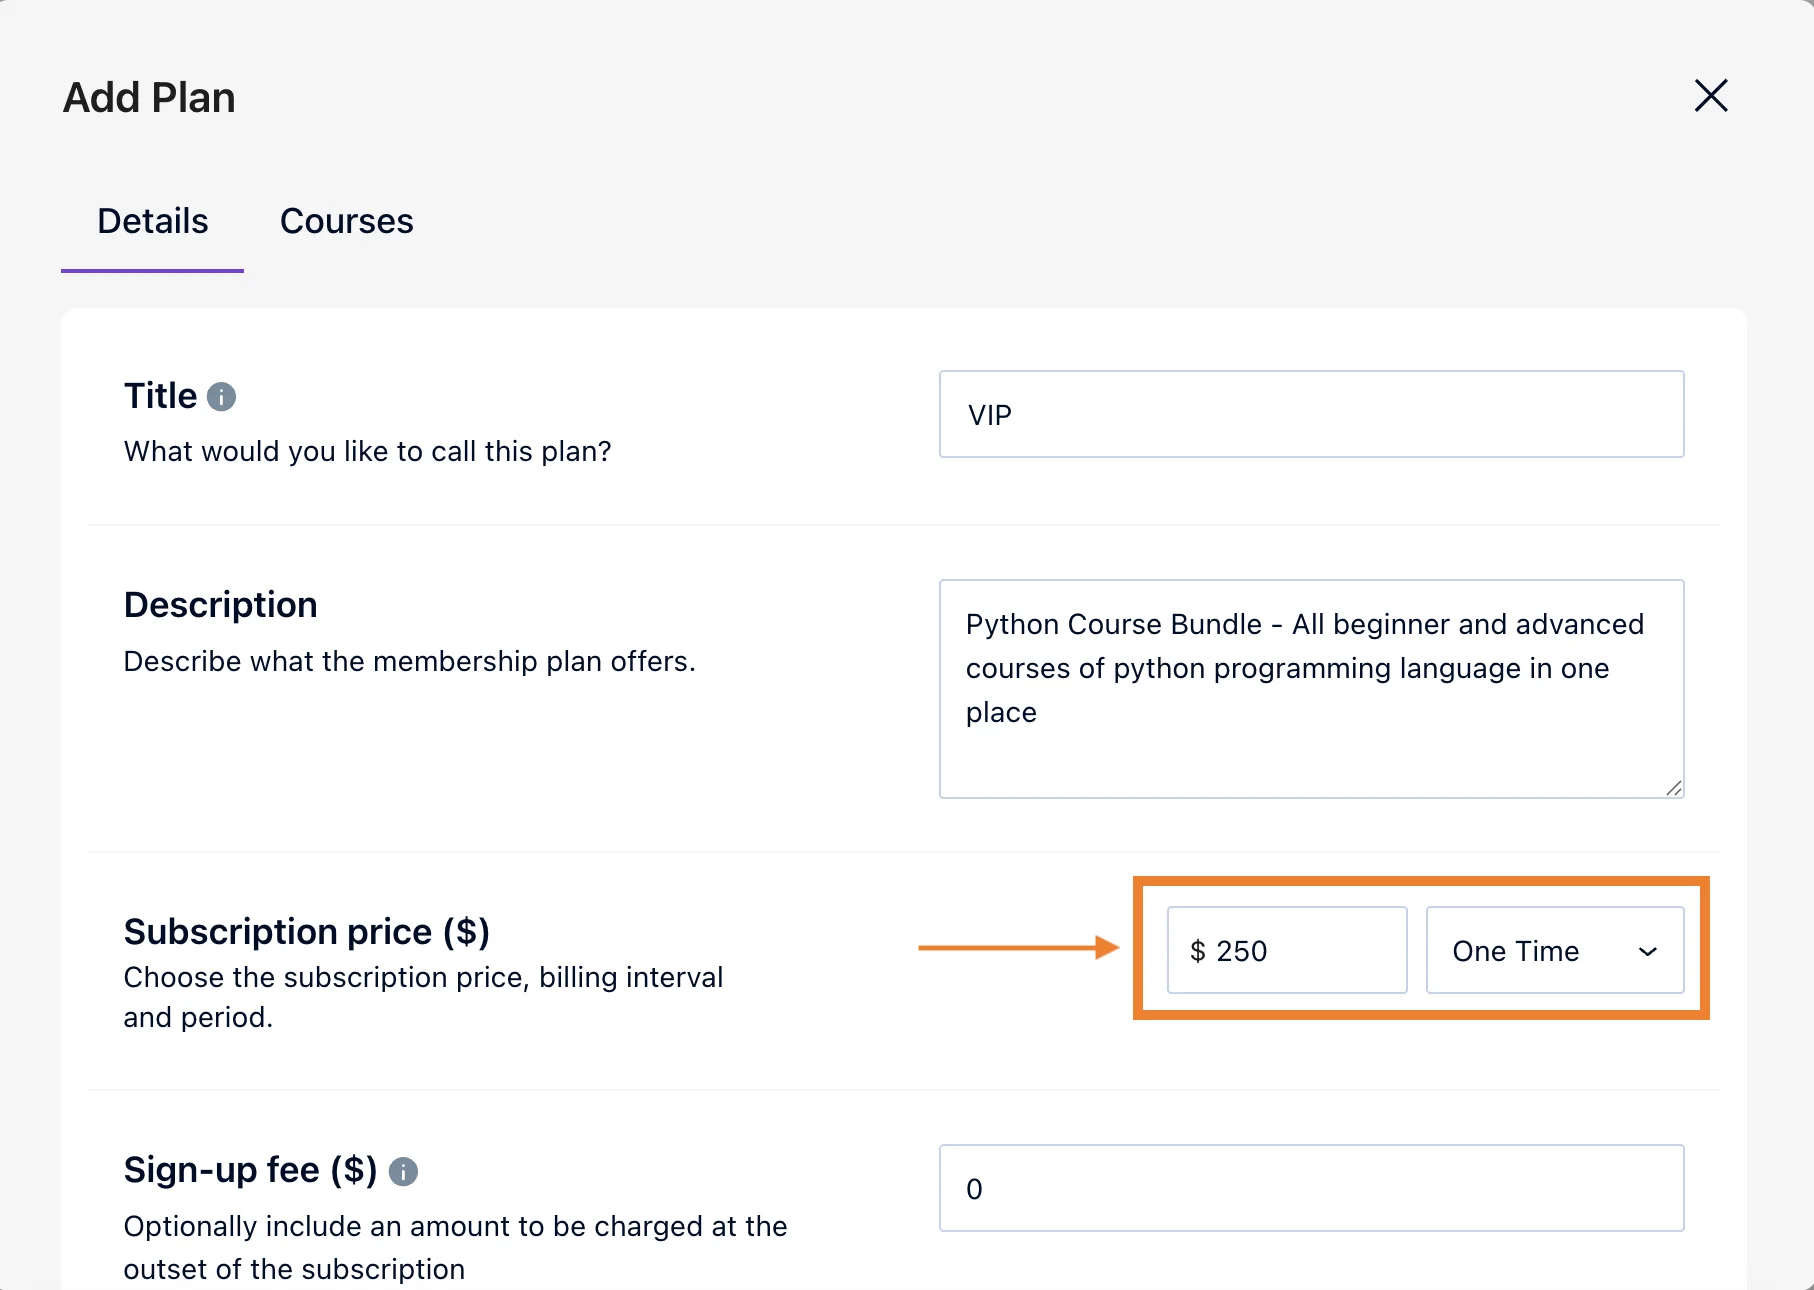1814x1290 pixels.
Task: Click the Subscription price ($) label
Action: pos(306,932)
